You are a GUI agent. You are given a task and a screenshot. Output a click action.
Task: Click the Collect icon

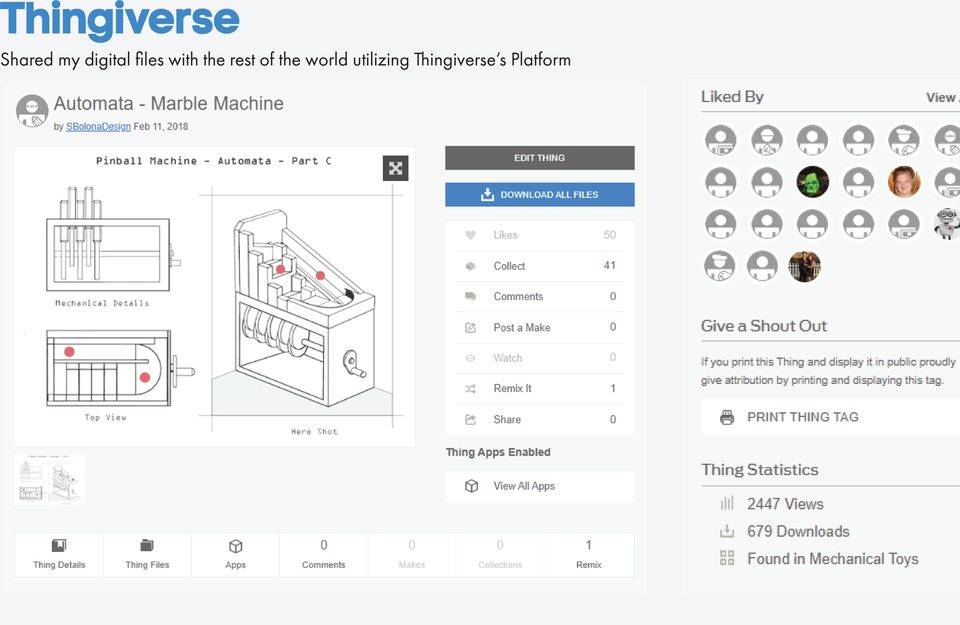[x=470, y=266]
